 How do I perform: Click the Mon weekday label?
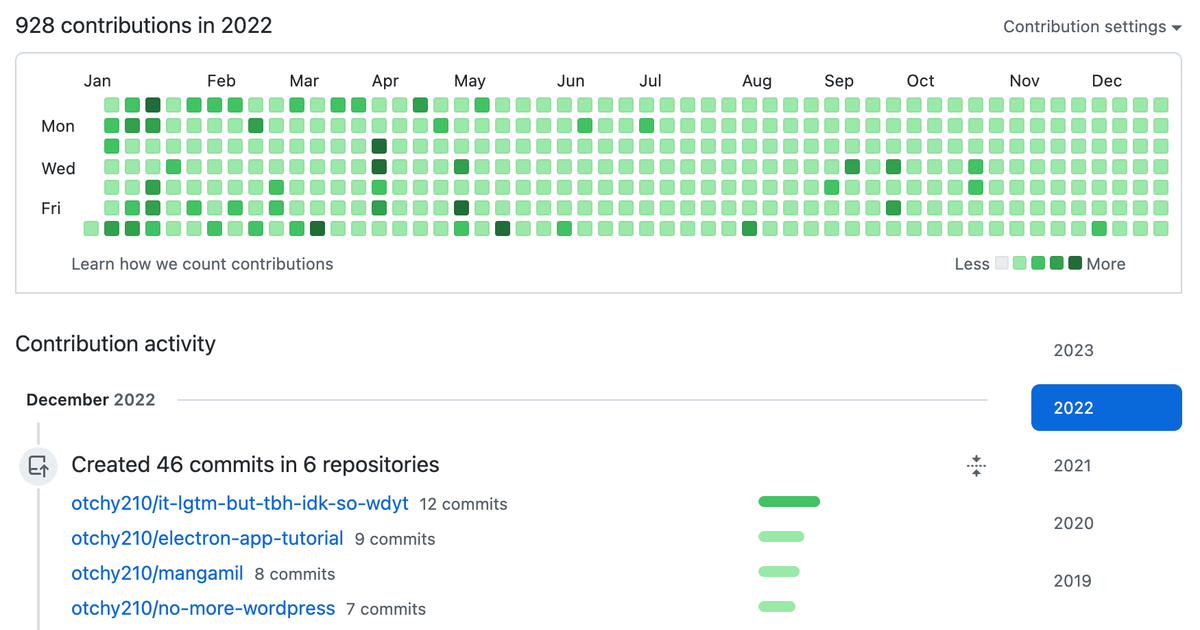coord(58,126)
